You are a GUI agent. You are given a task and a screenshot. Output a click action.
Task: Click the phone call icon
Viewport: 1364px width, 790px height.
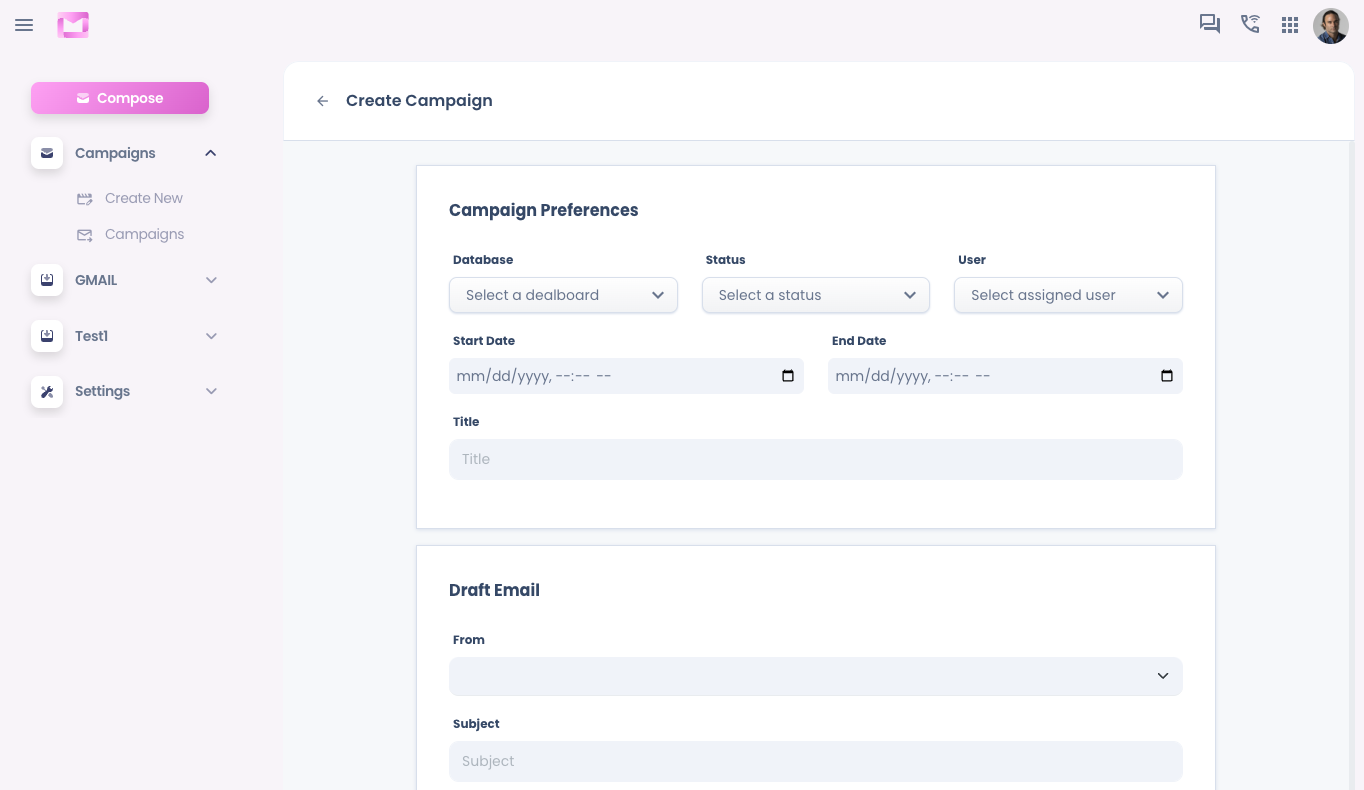pyautogui.click(x=1250, y=25)
